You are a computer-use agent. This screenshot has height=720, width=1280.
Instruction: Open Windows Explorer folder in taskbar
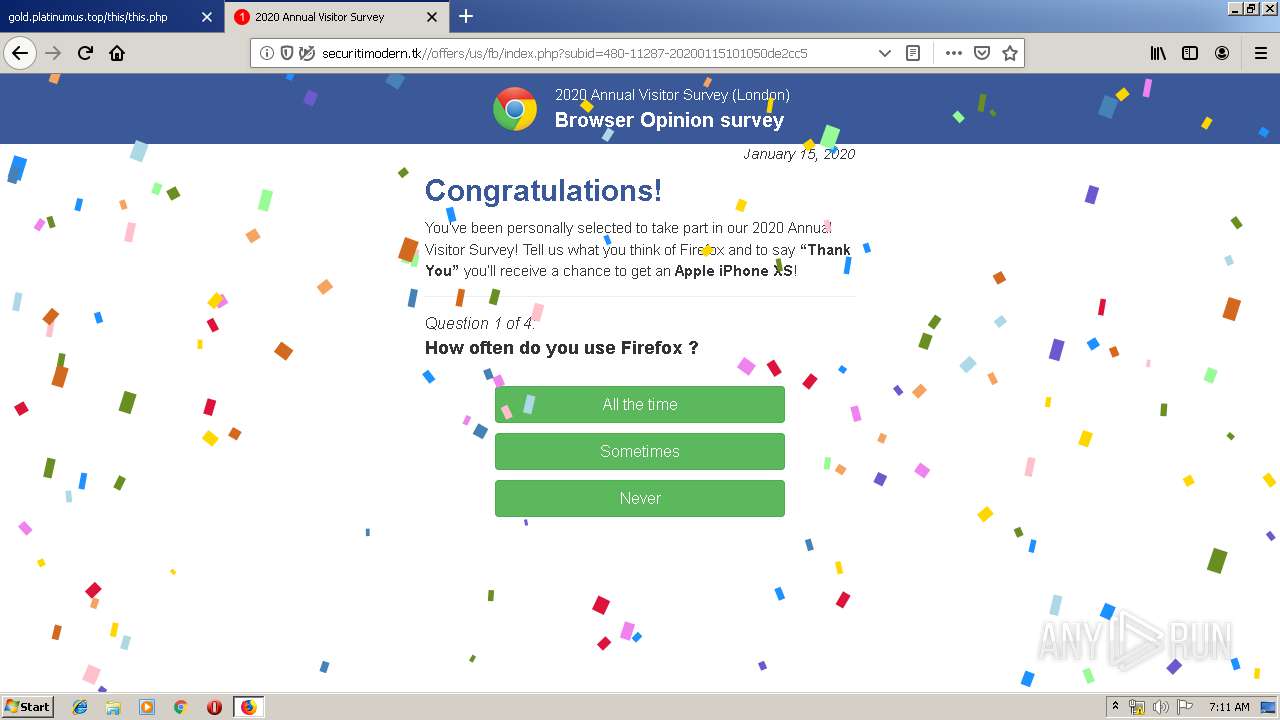coord(113,707)
